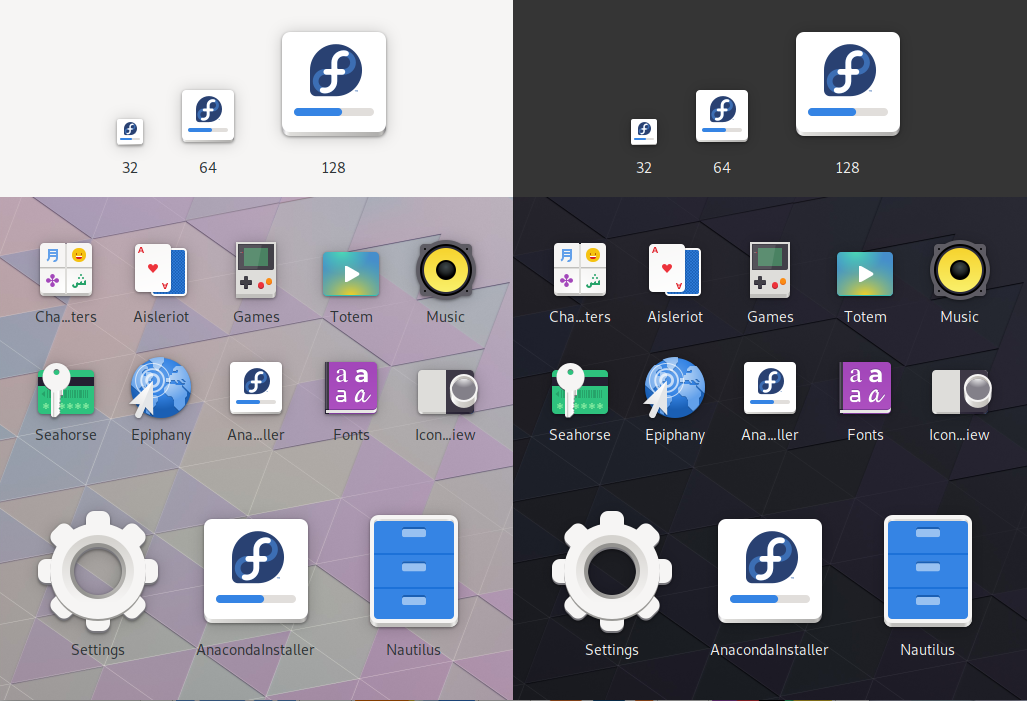Click the small Anaconda installer icon in the light panel
The height and width of the screenshot is (701, 1027).
[x=256, y=388]
